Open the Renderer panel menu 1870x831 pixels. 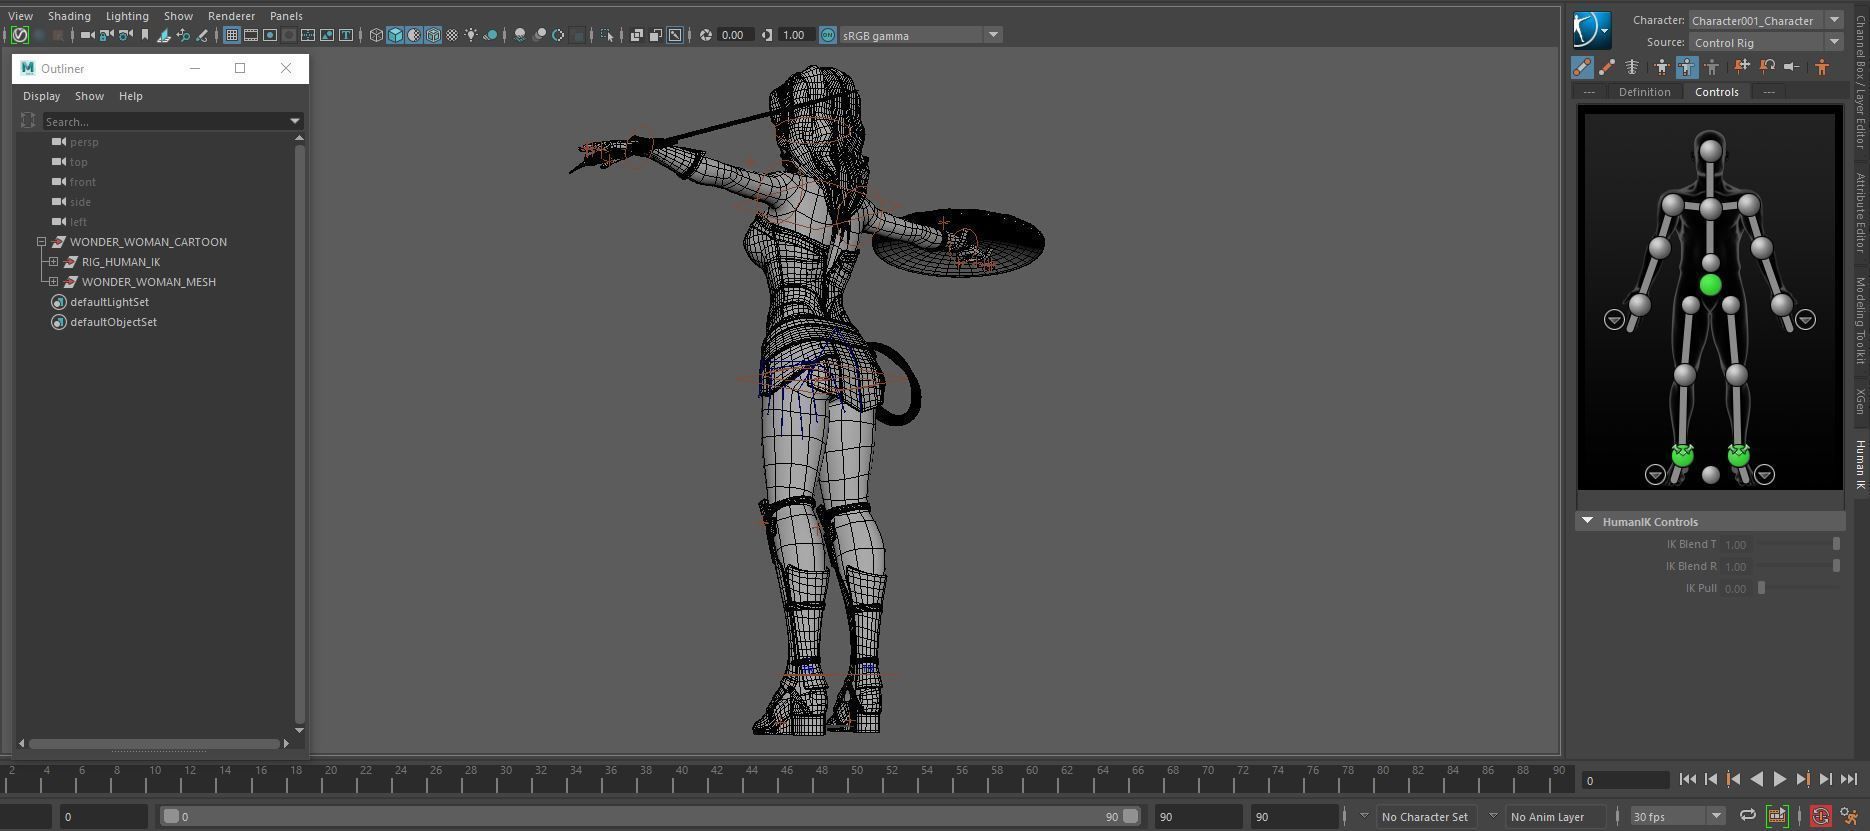coord(231,16)
